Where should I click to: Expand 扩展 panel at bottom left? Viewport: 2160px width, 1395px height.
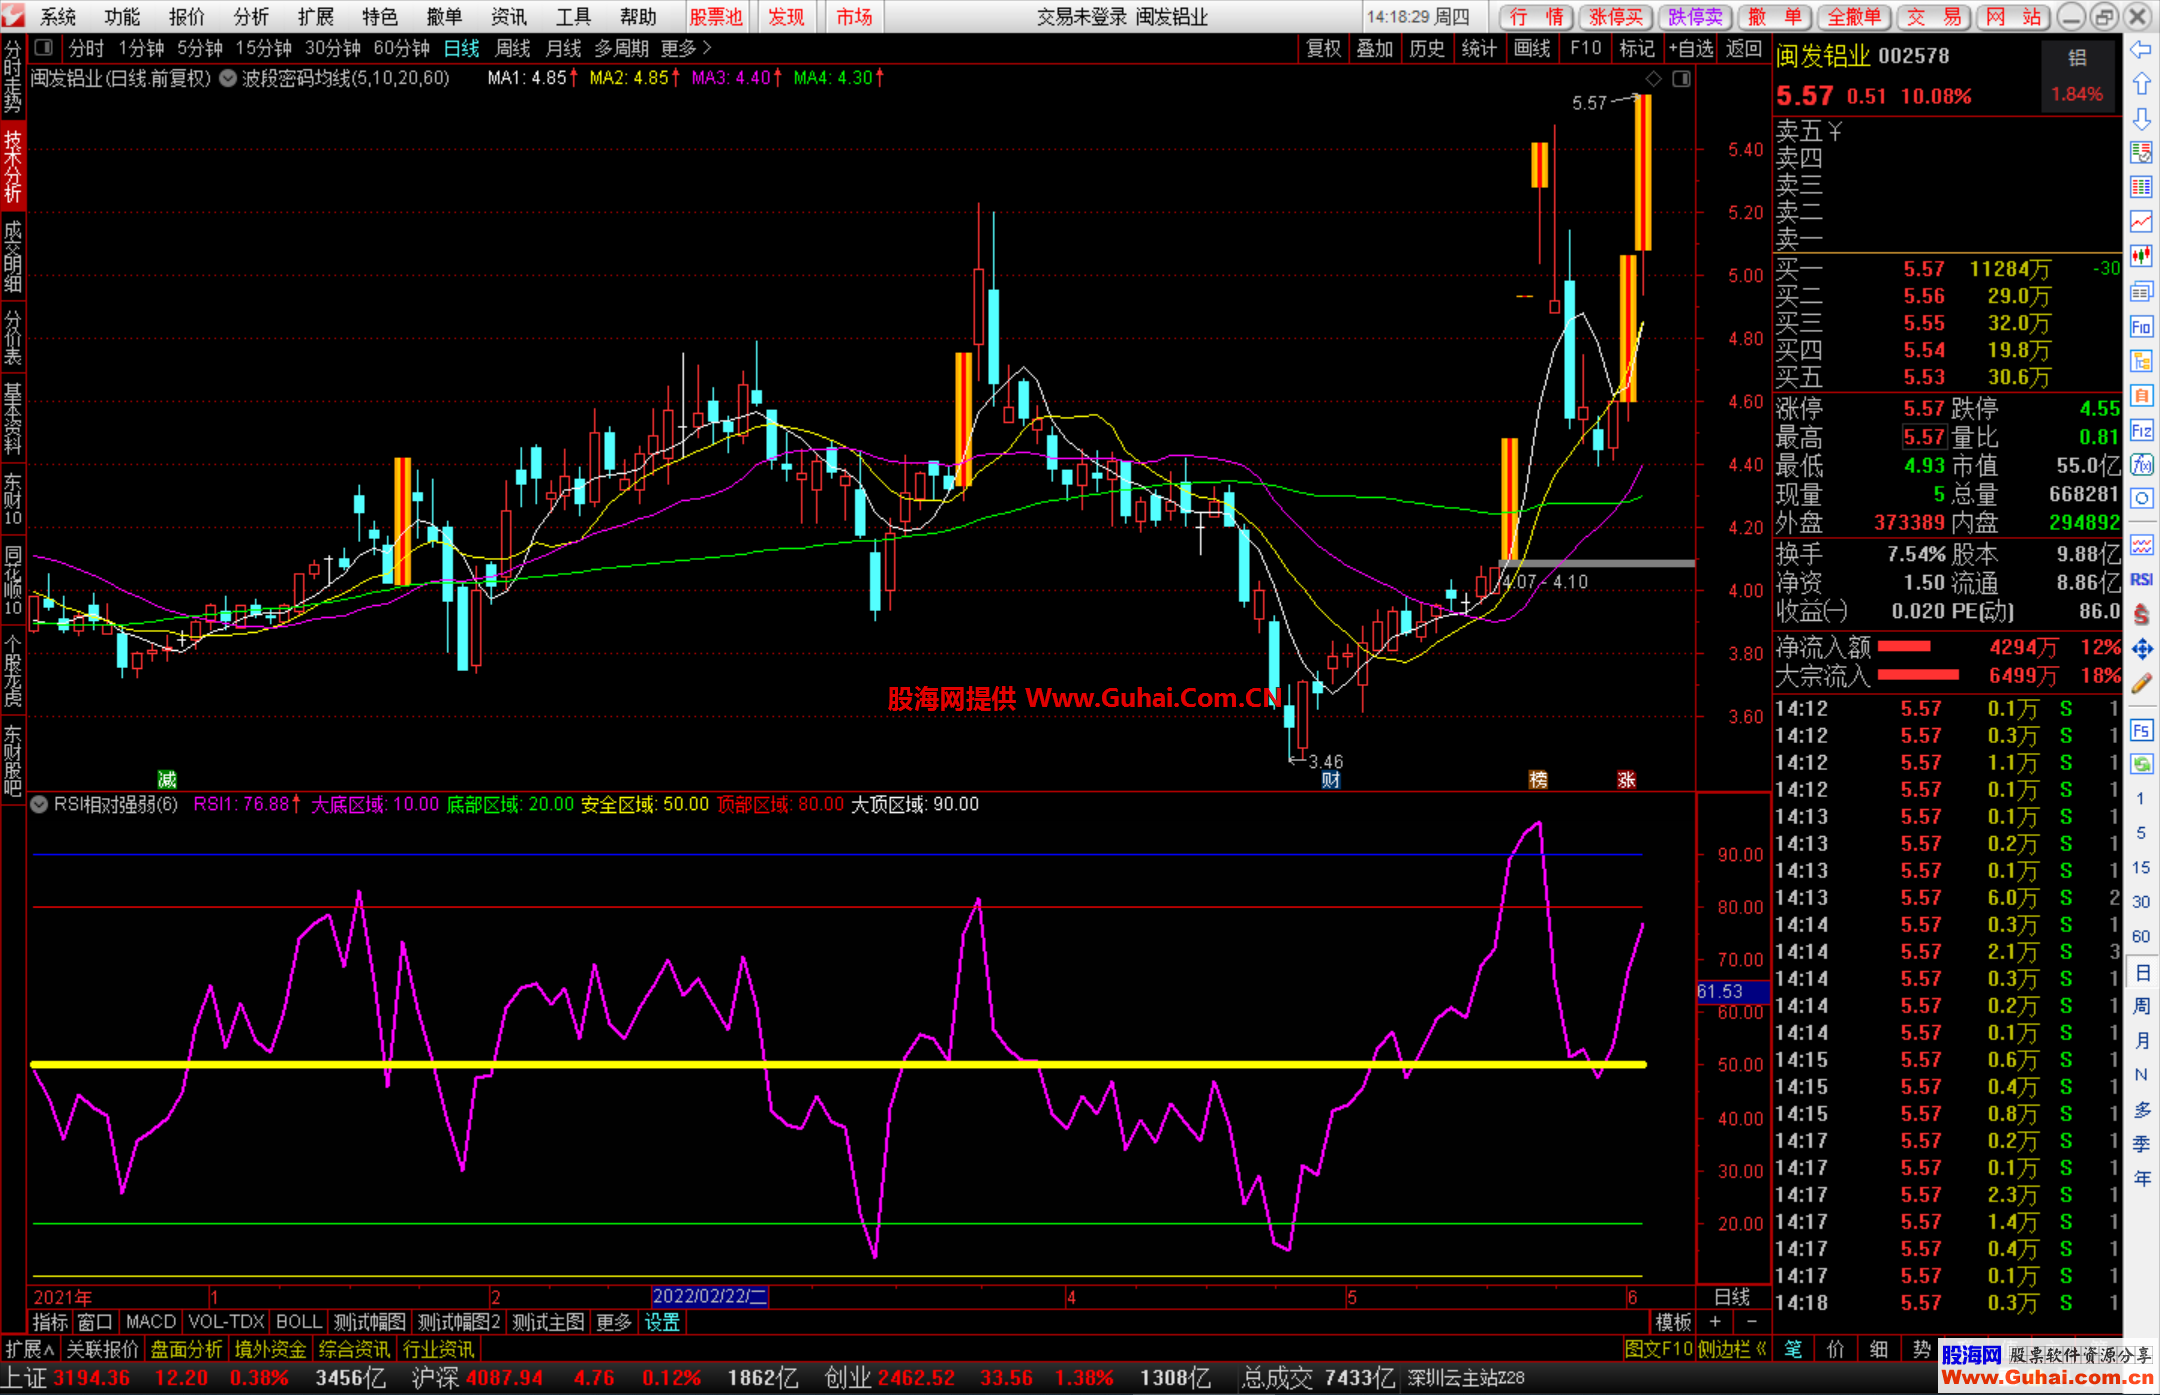[x=30, y=1349]
